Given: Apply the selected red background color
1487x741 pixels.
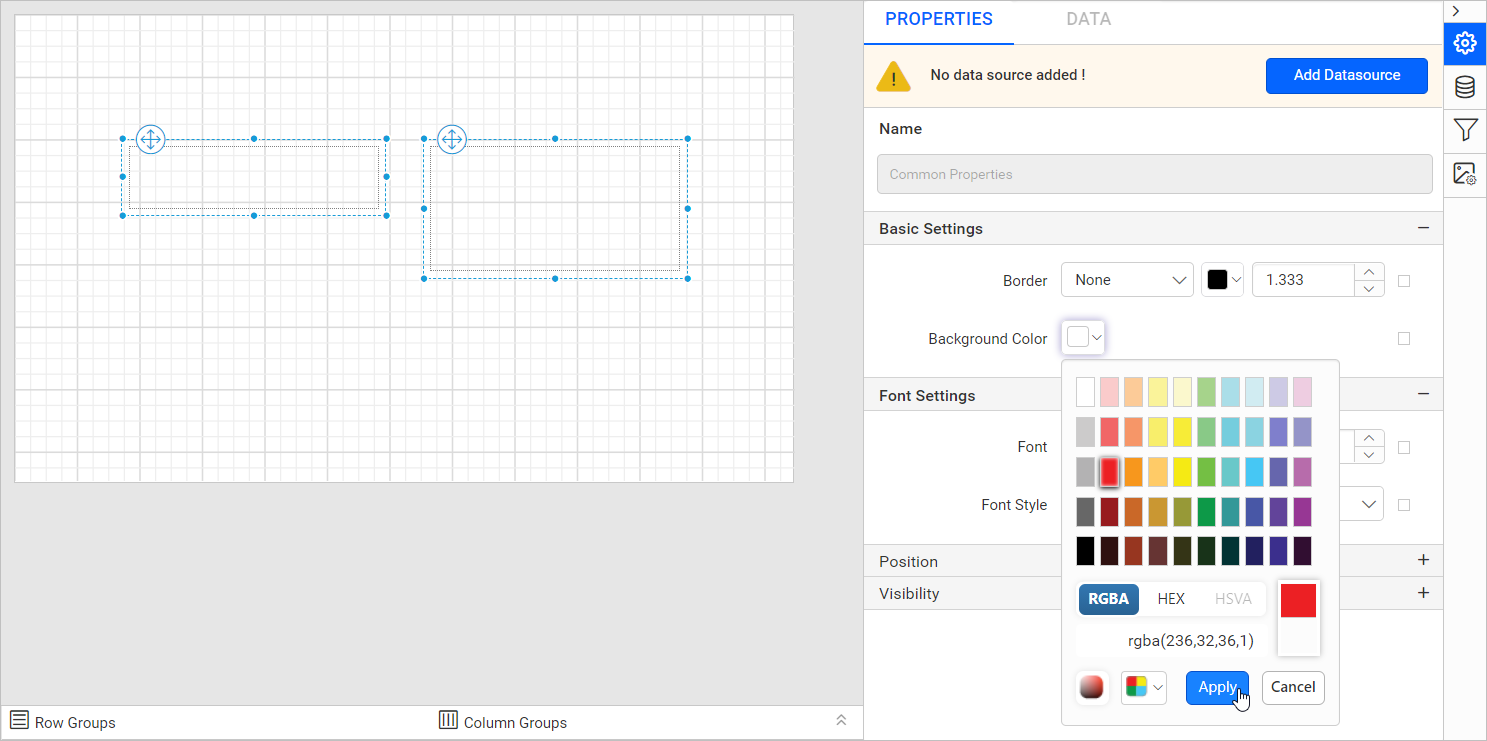Looking at the screenshot, I should (1216, 687).
